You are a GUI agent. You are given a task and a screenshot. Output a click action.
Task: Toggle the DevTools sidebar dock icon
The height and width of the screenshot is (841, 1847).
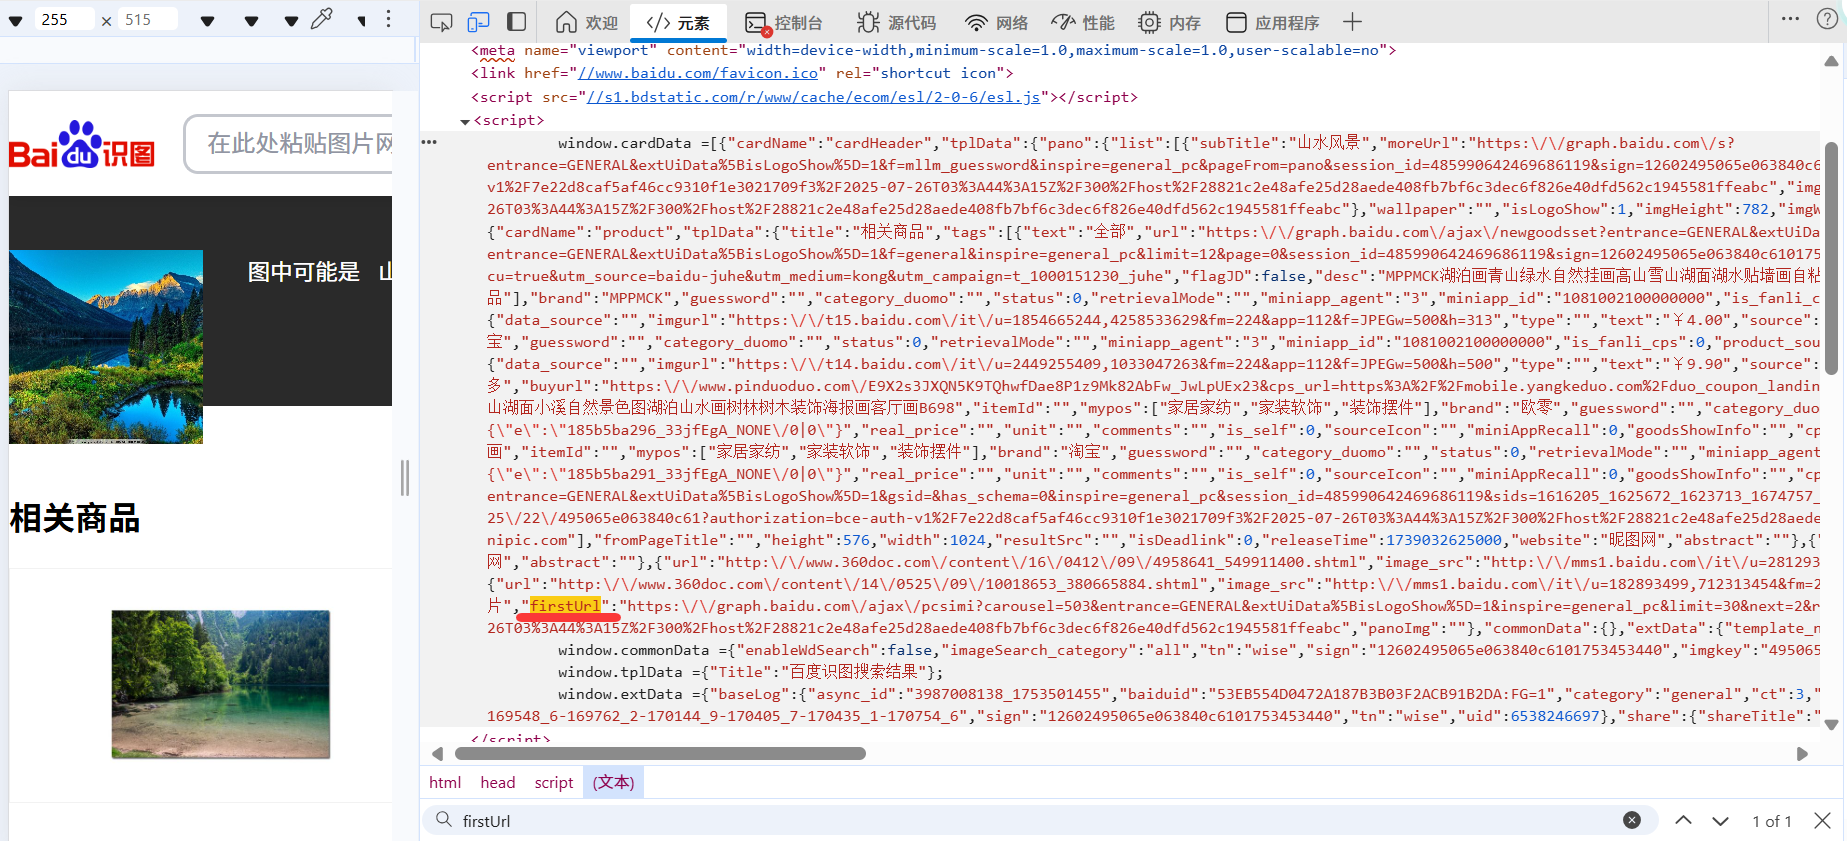coord(516,22)
